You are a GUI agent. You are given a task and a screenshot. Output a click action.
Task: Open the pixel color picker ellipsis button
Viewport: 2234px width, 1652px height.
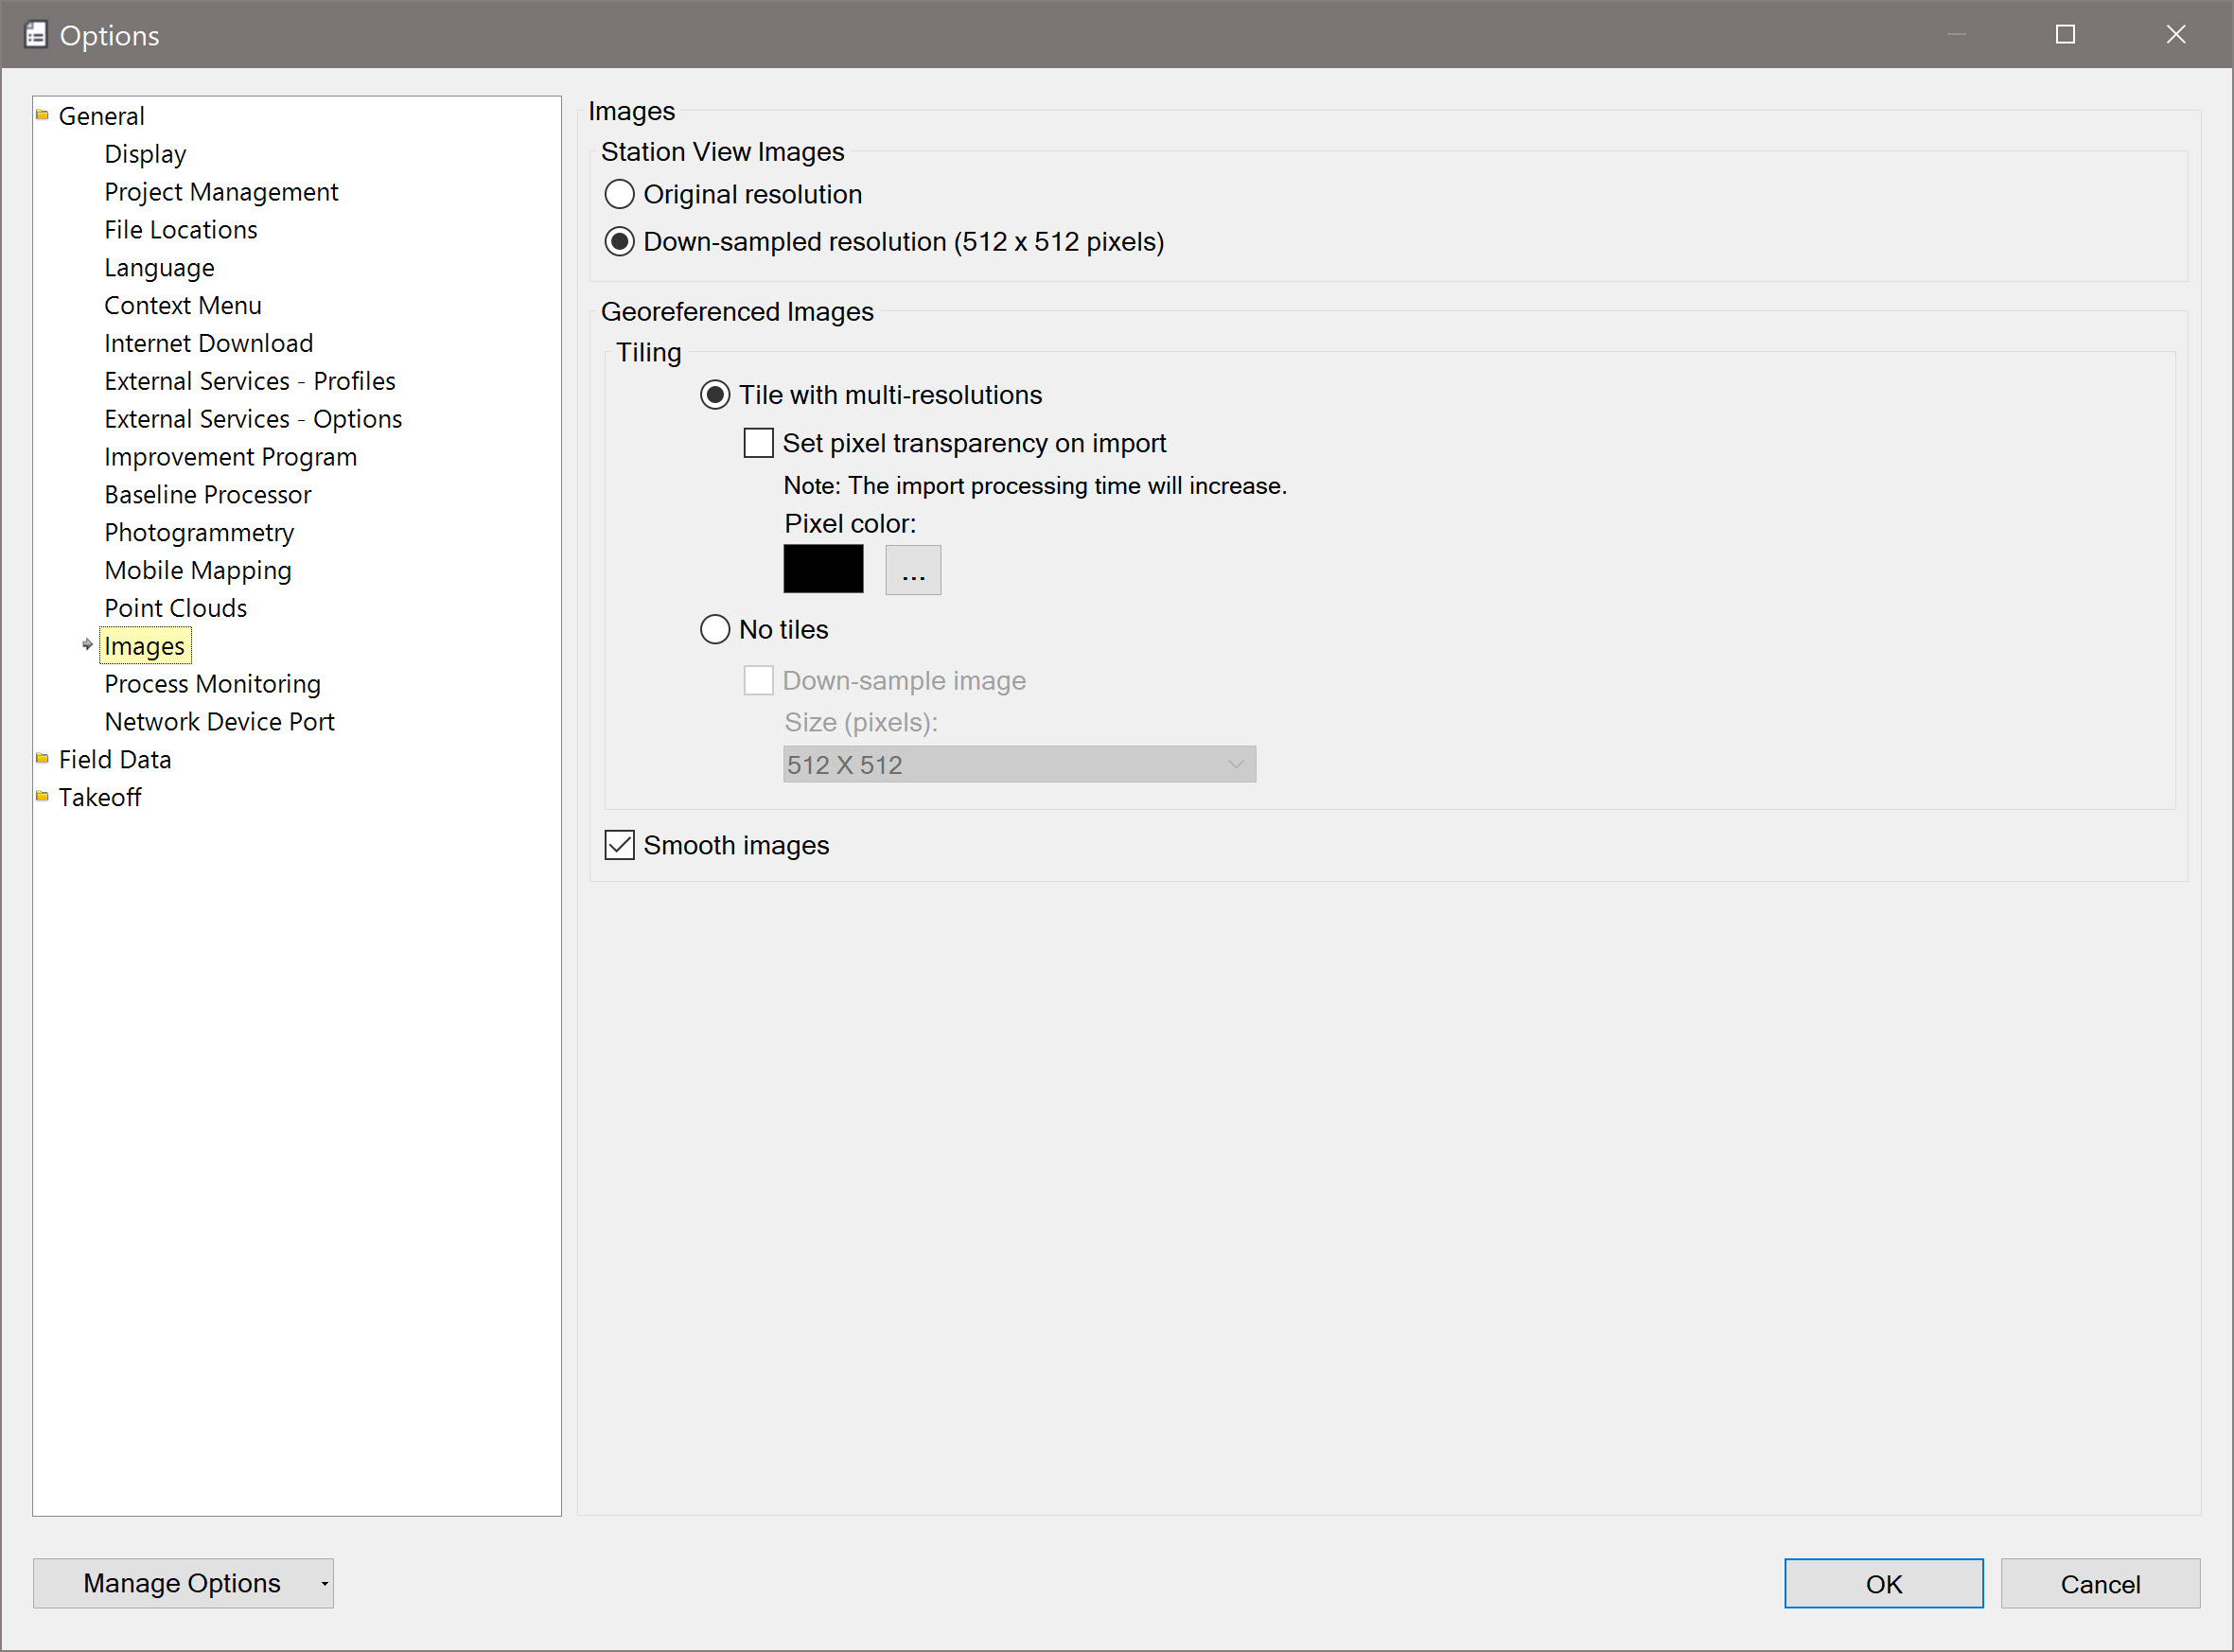click(x=913, y=570)
